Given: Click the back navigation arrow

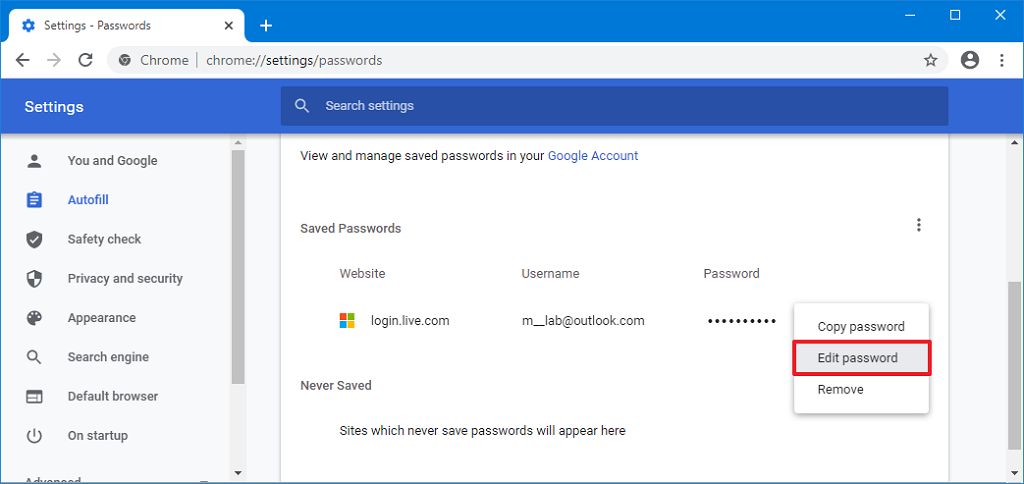Looking at the screenshot, I should tap(22, 60).
